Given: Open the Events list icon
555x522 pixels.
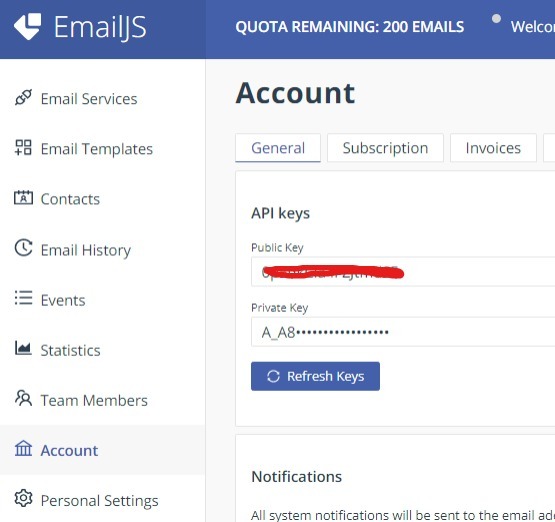Looking at the screenshot, I should pos(23,298).
